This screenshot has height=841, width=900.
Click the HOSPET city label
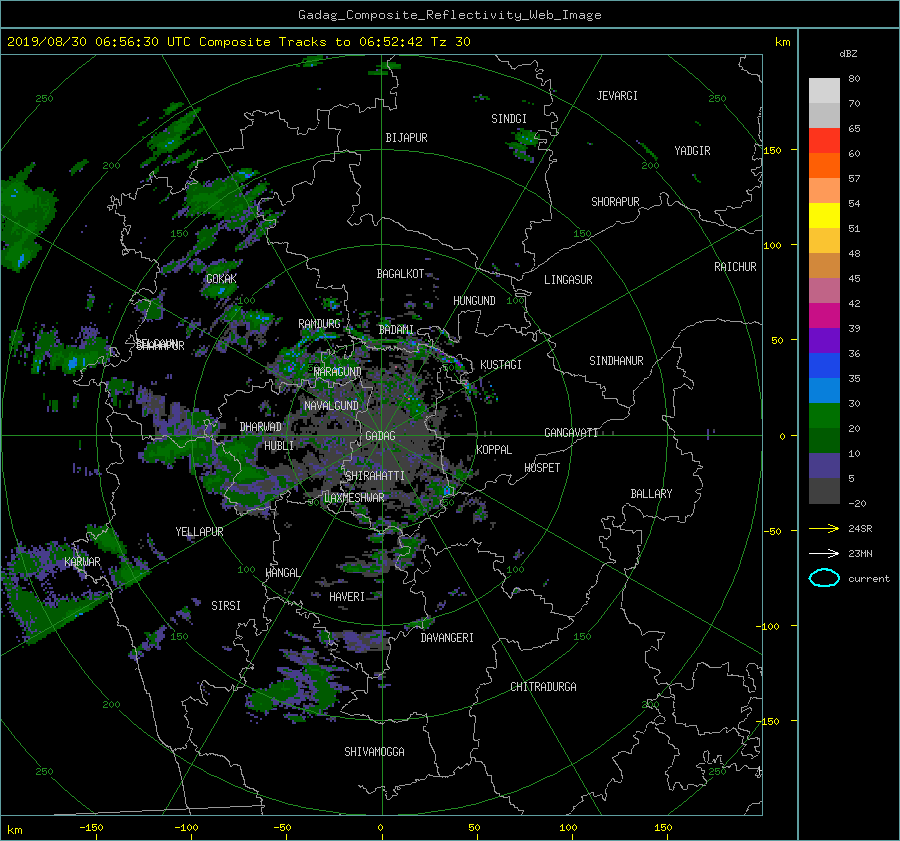(542, 468)
